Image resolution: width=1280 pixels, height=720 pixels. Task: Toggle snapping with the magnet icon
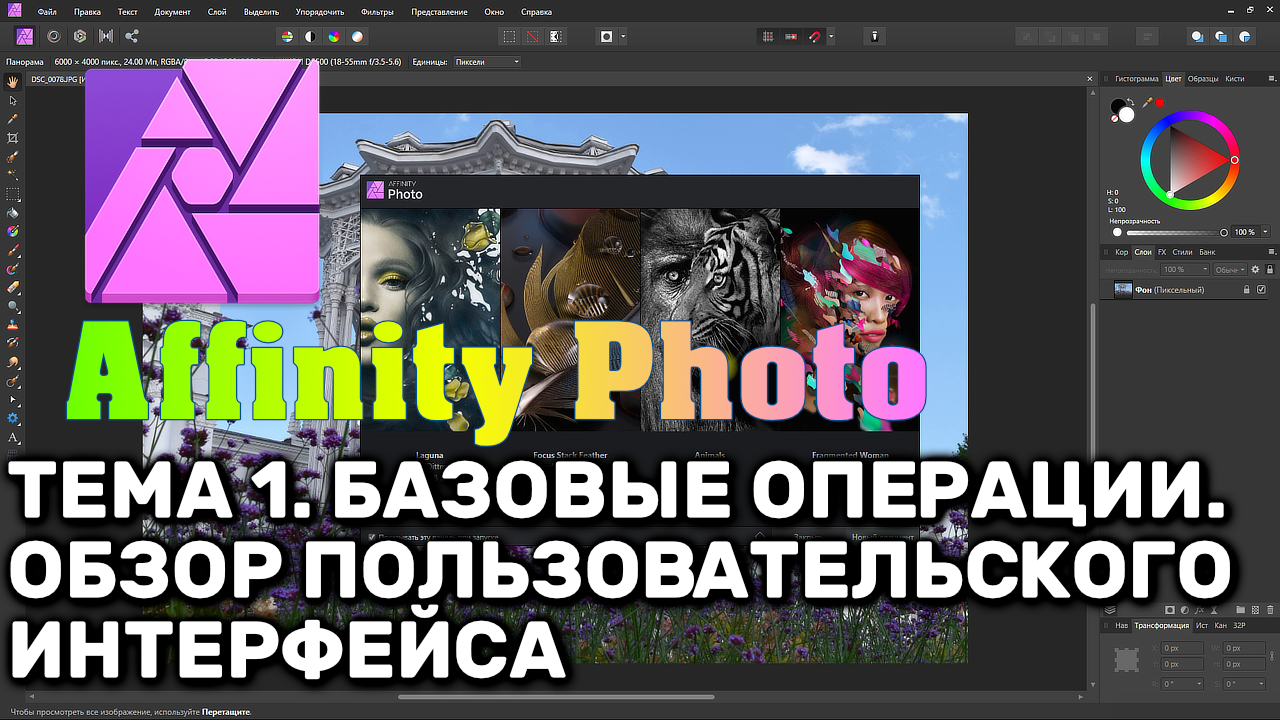pos(815,36)
